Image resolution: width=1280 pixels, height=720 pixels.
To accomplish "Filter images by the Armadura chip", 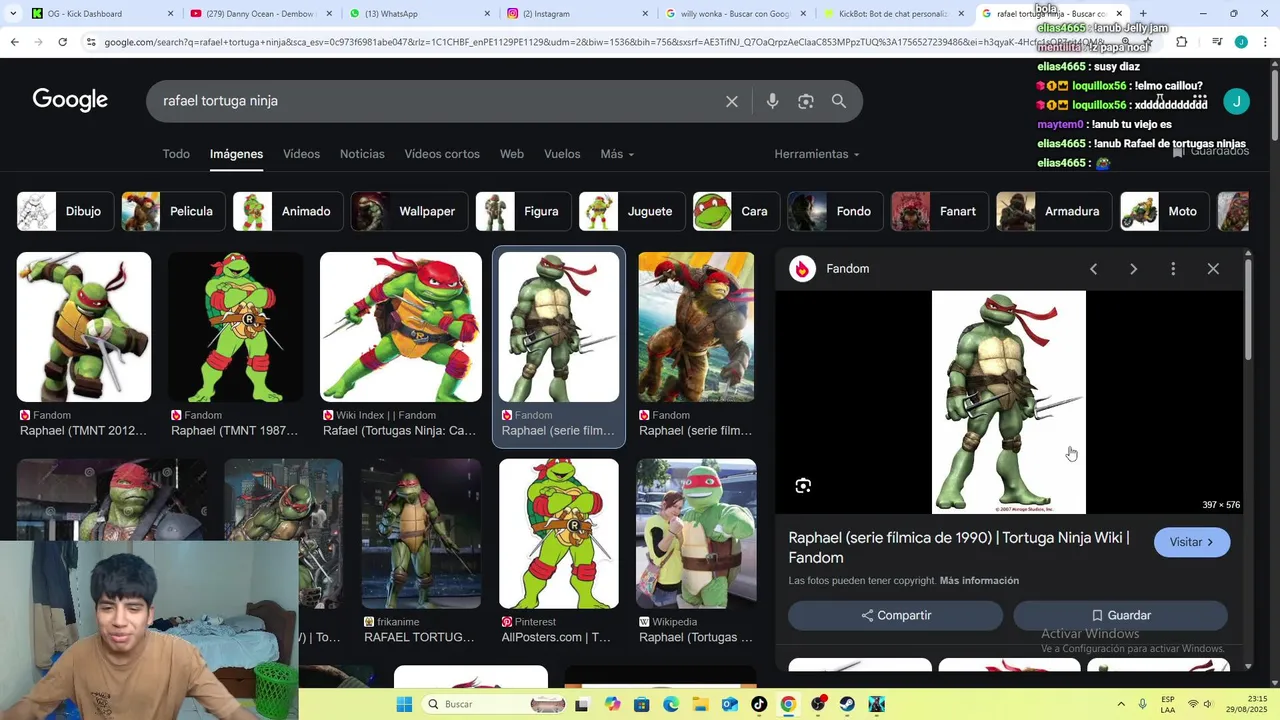I will 1053,211.
